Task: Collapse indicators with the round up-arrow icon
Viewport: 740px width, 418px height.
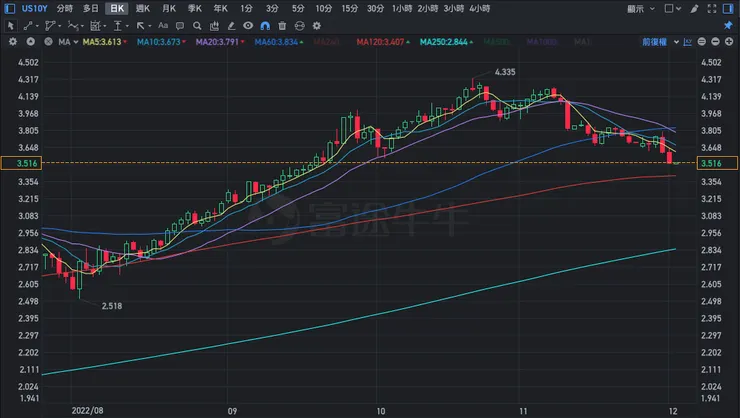Action: pos(31,42)
